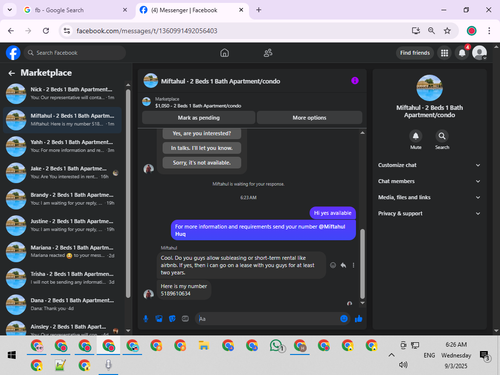
Task: Open Trisha conversation in Marketplace list
Action: [62, 278]
